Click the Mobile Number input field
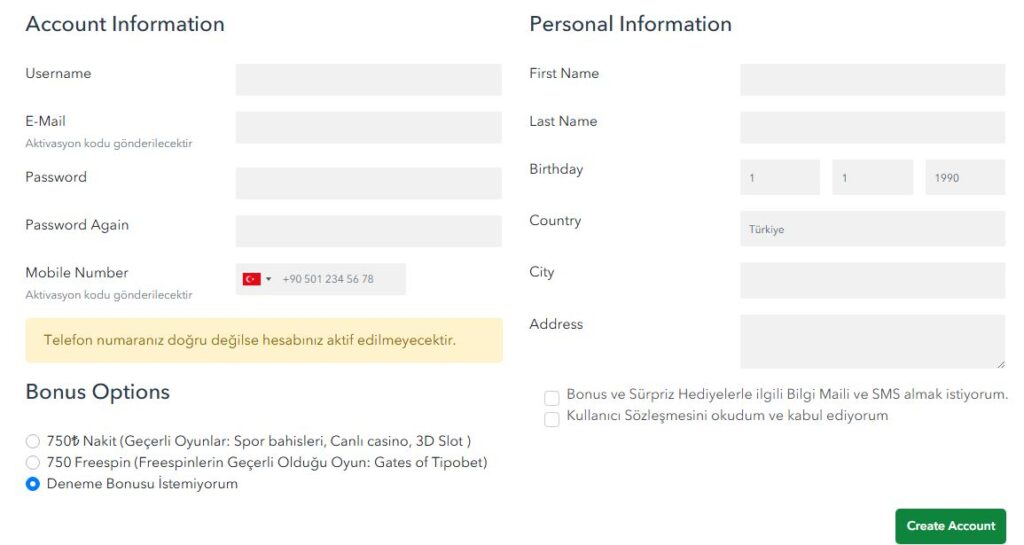 click(x=340, y=279)
